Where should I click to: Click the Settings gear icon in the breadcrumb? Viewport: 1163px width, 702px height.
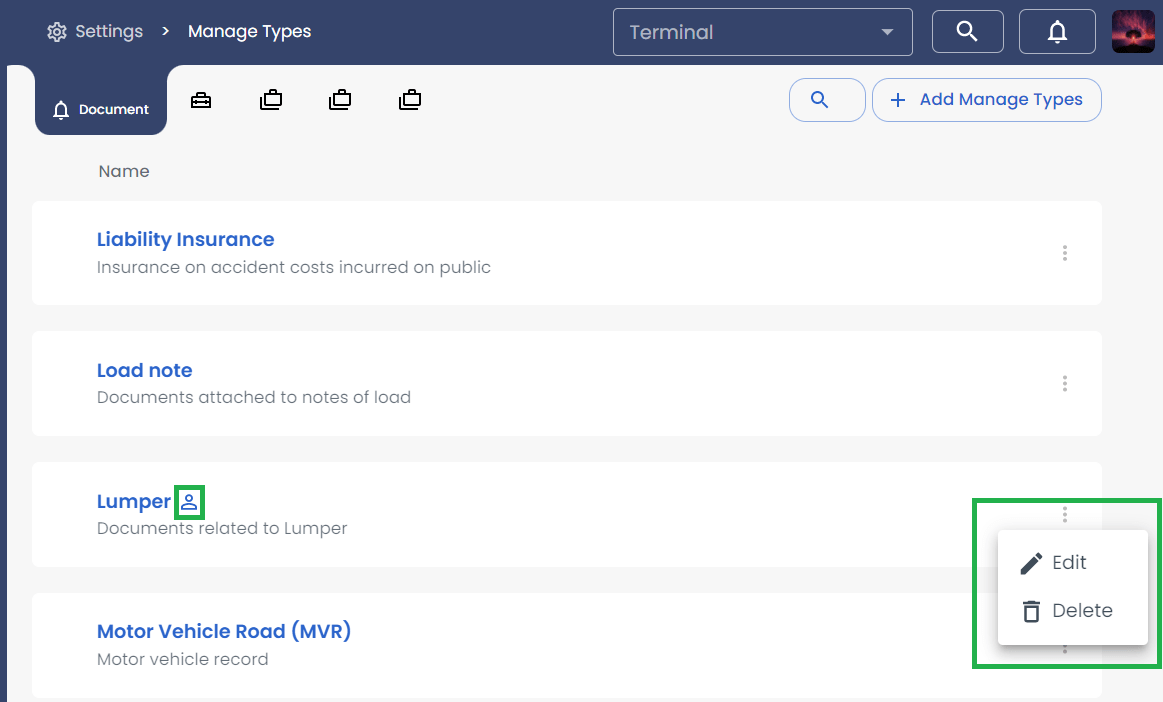coord(57,31)
